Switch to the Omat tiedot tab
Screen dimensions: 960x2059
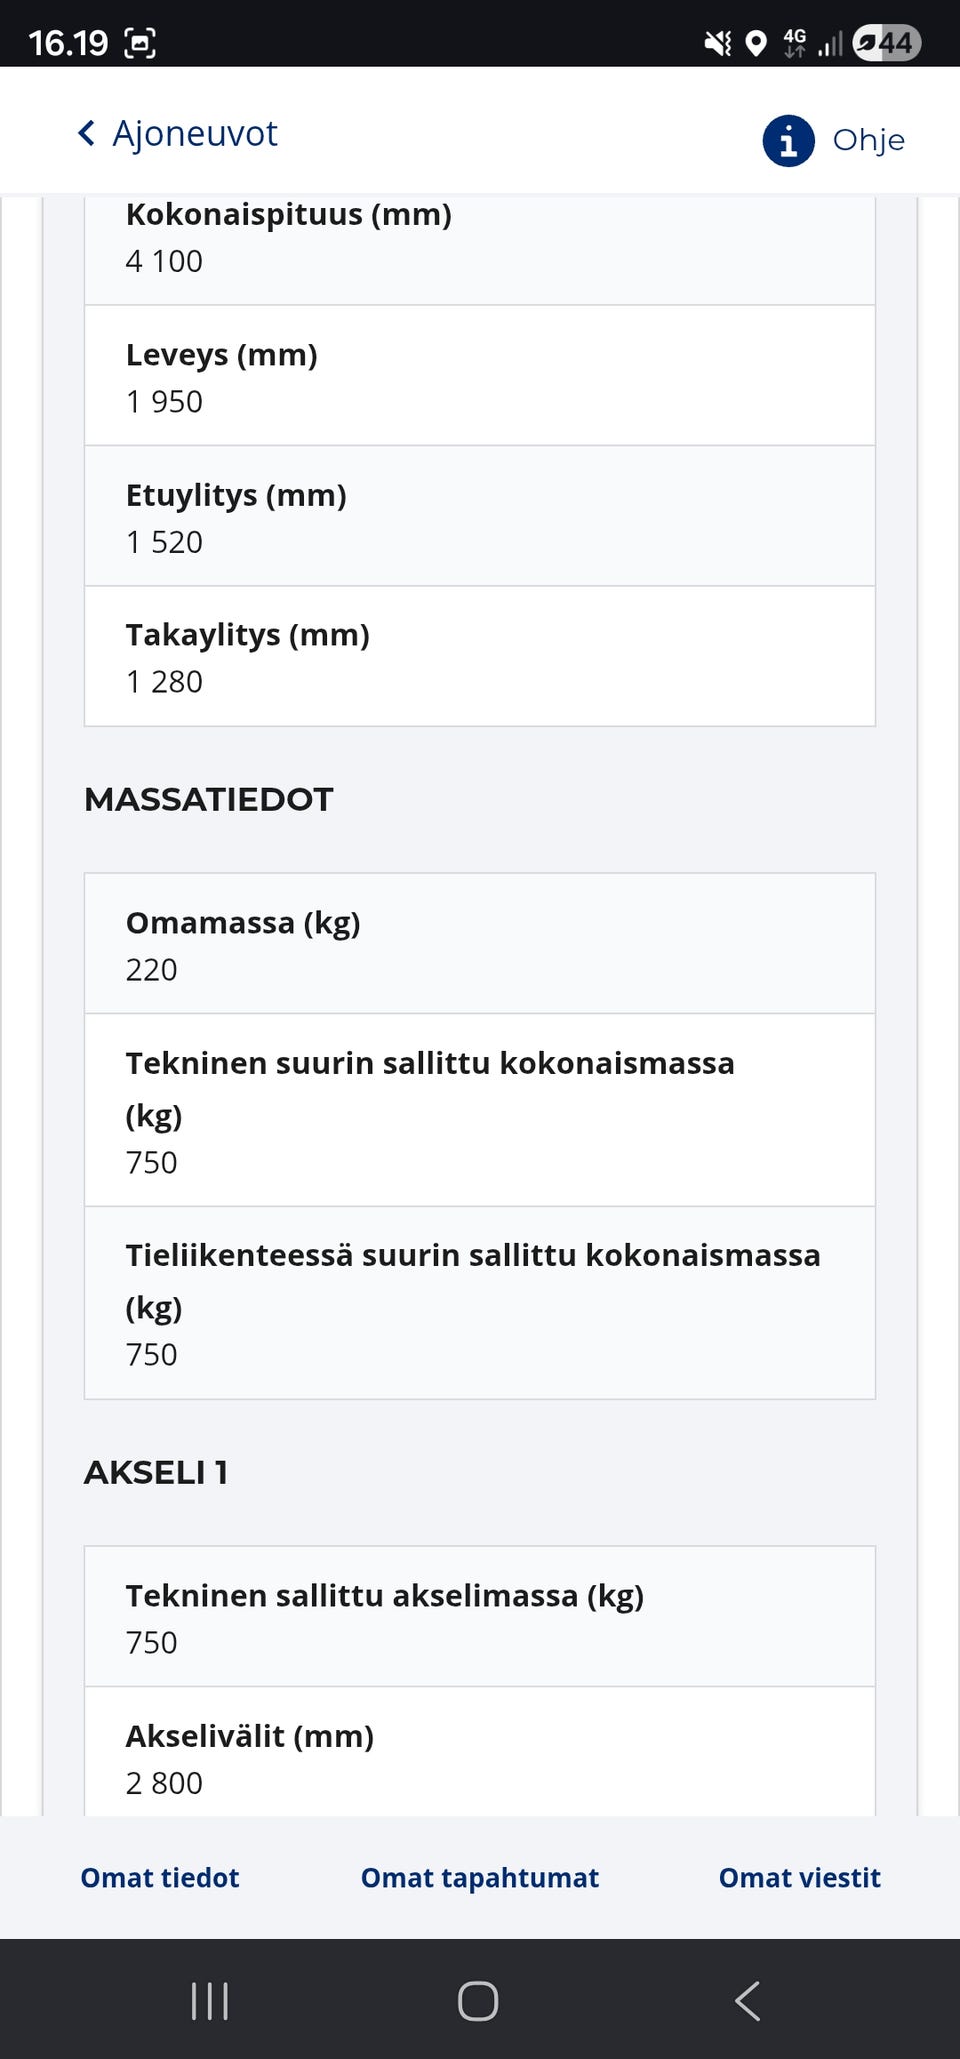158,1877
